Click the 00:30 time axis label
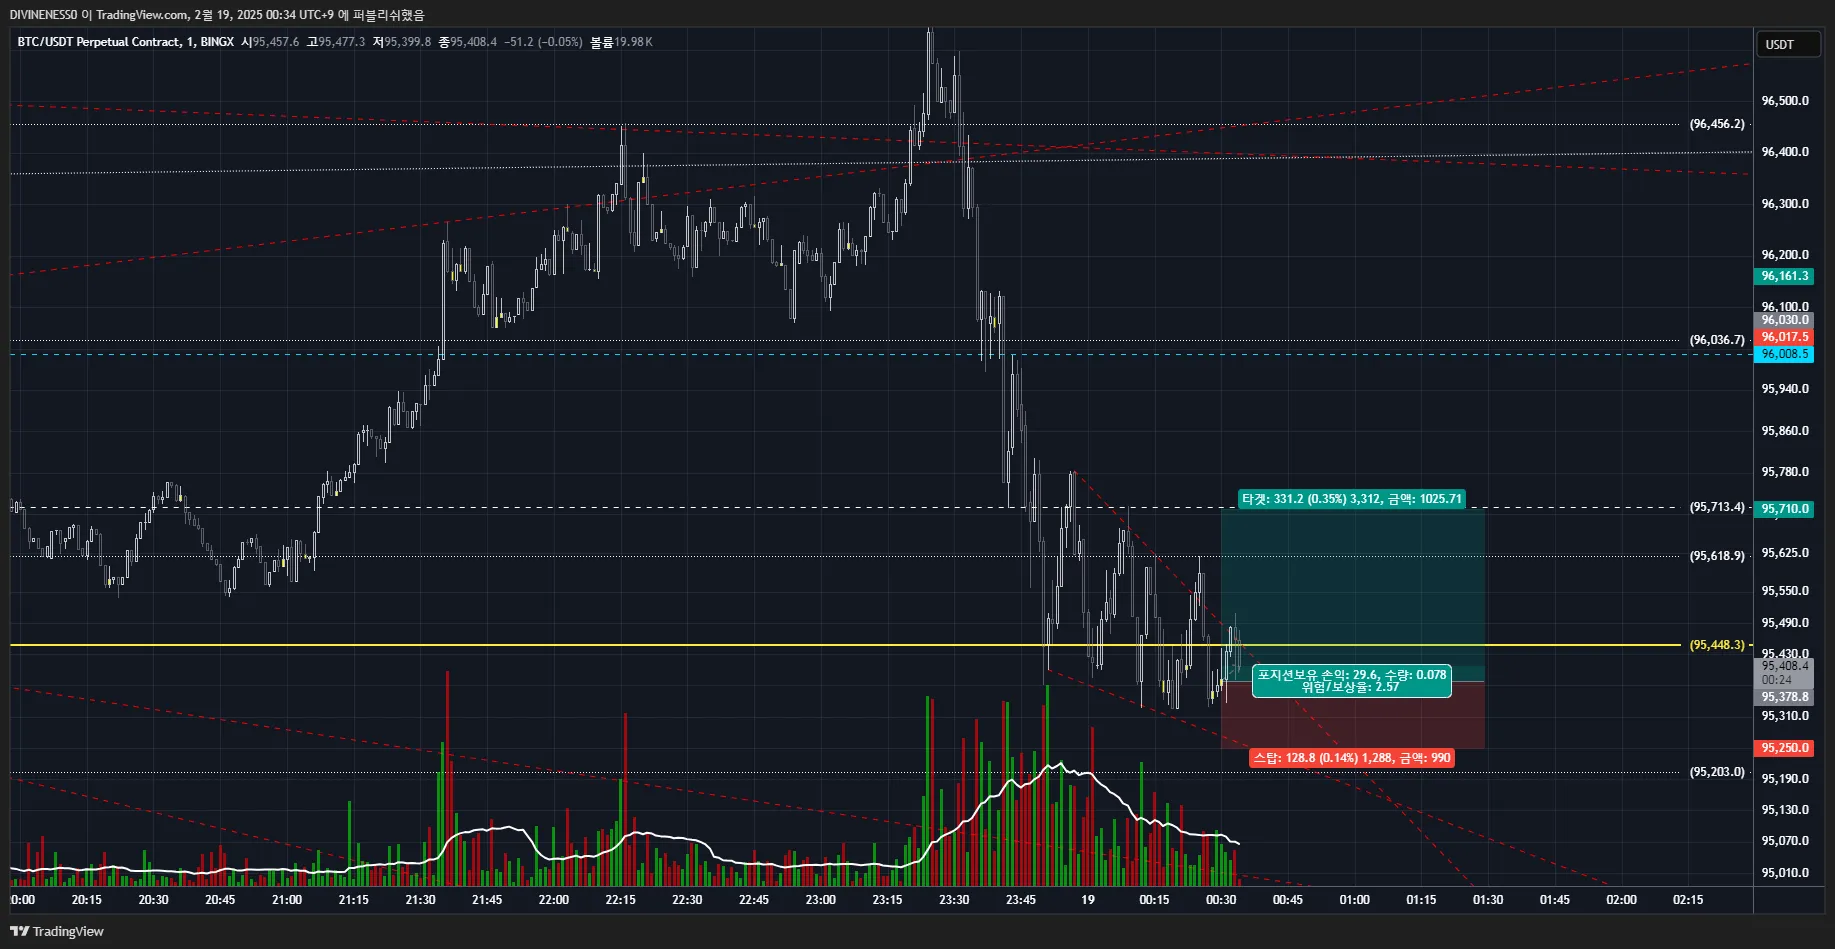This screenshot has height=949, width=1835. point(1221,900)
